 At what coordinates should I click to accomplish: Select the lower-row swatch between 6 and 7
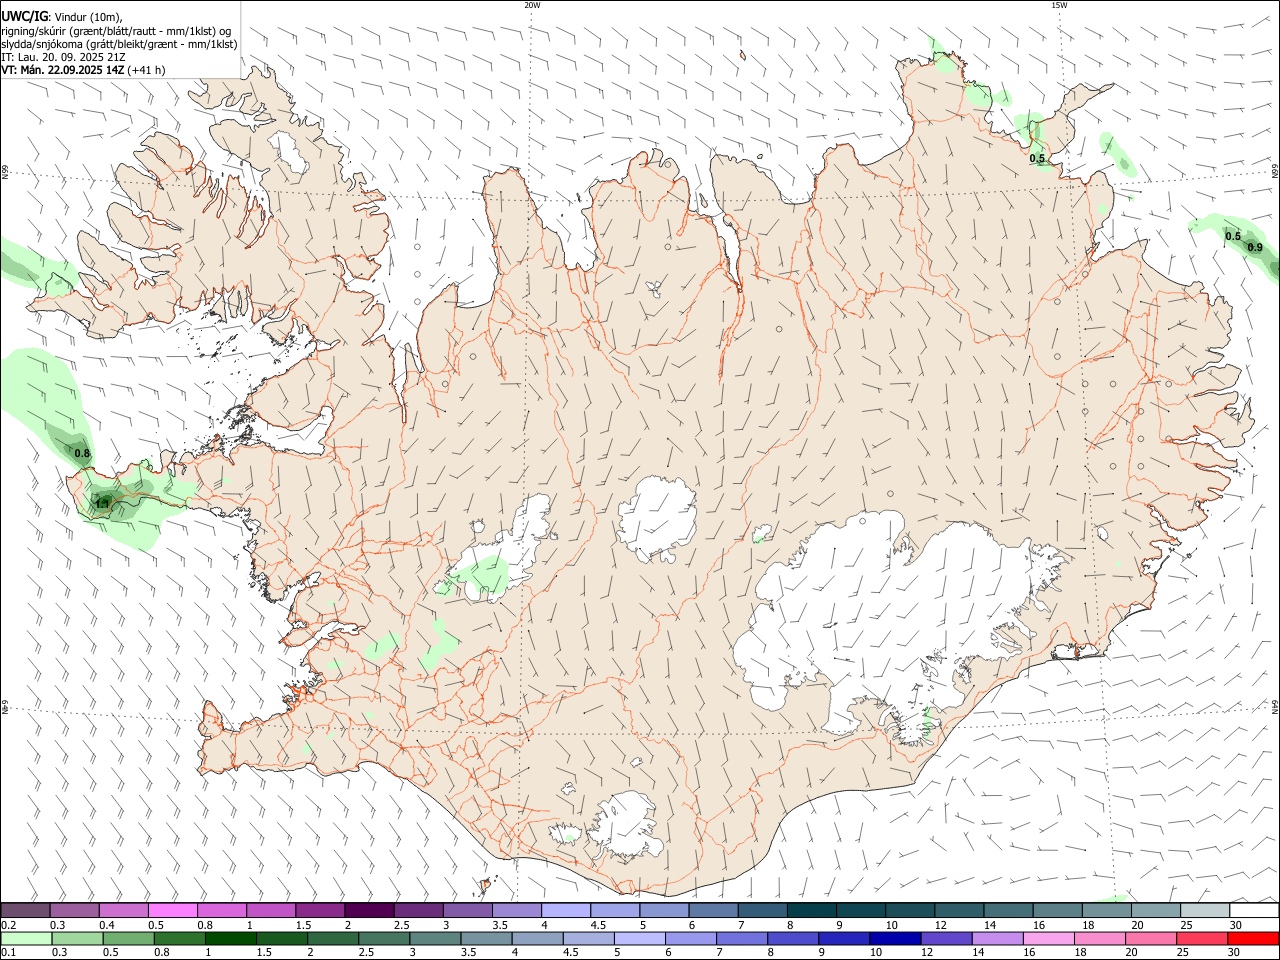[x=691, y=939]
